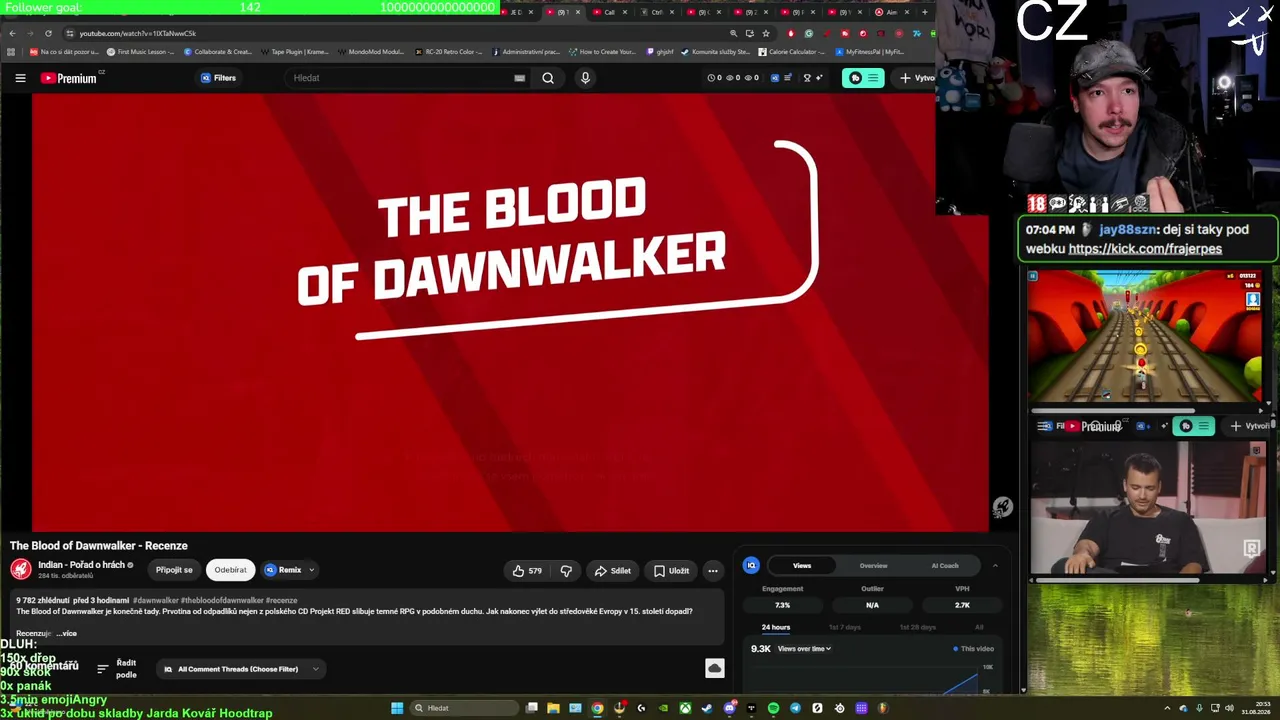Click the browser address bar URL
This screenshot has height=720, width=1280.
click(x=138, y=33)
